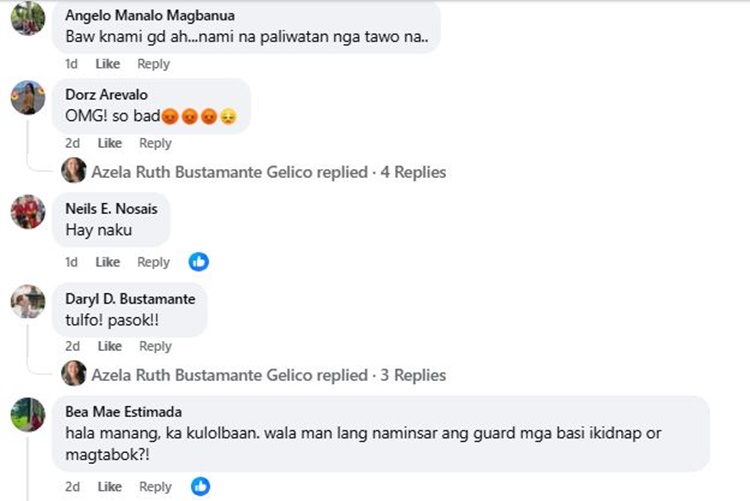This screenshot has height=501, width=750.
Task: Click the 1d timestamp on Angelo's comment
Action: 72,64
